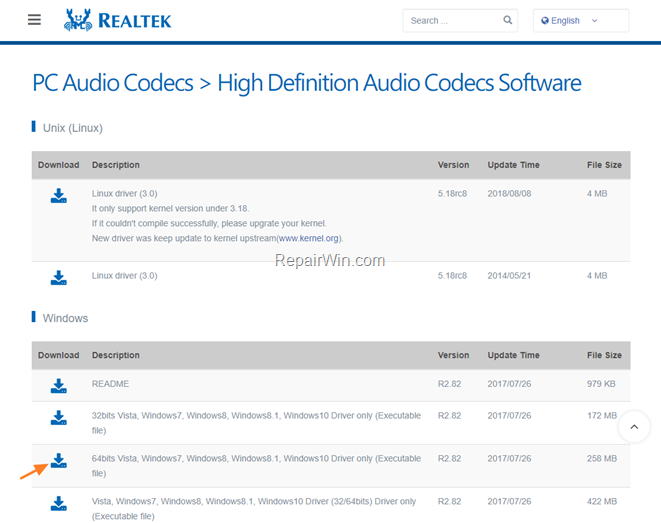Click the 64bits Vista, Windows7 driver description
661x523 pixels.
256,466
